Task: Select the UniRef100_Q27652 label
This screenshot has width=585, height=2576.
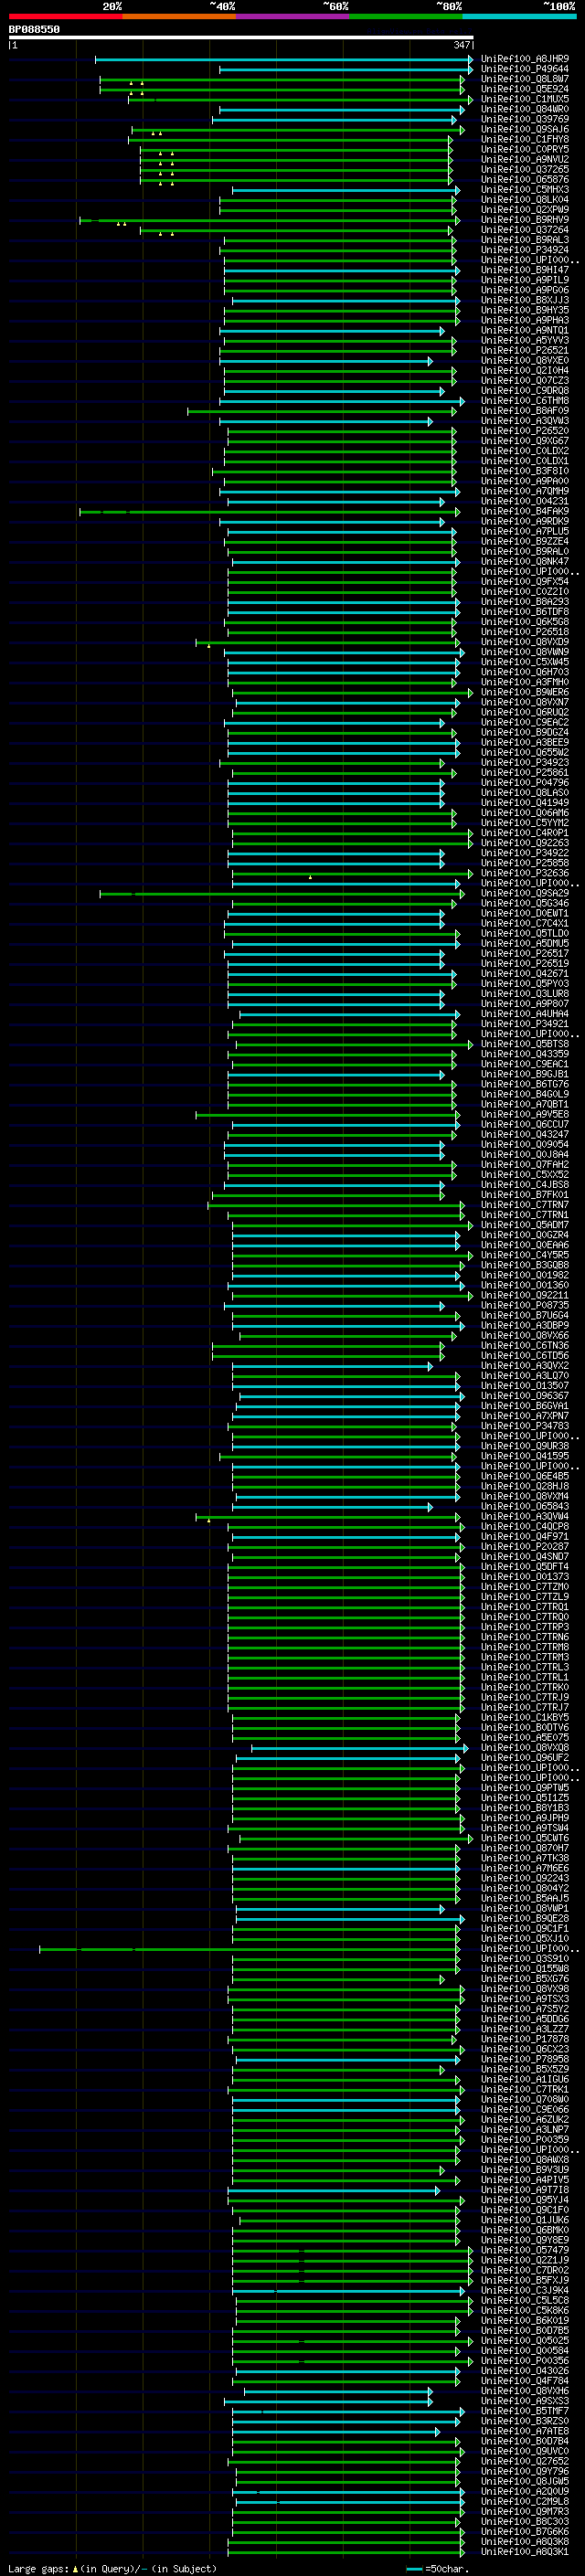Action: 525,2461
